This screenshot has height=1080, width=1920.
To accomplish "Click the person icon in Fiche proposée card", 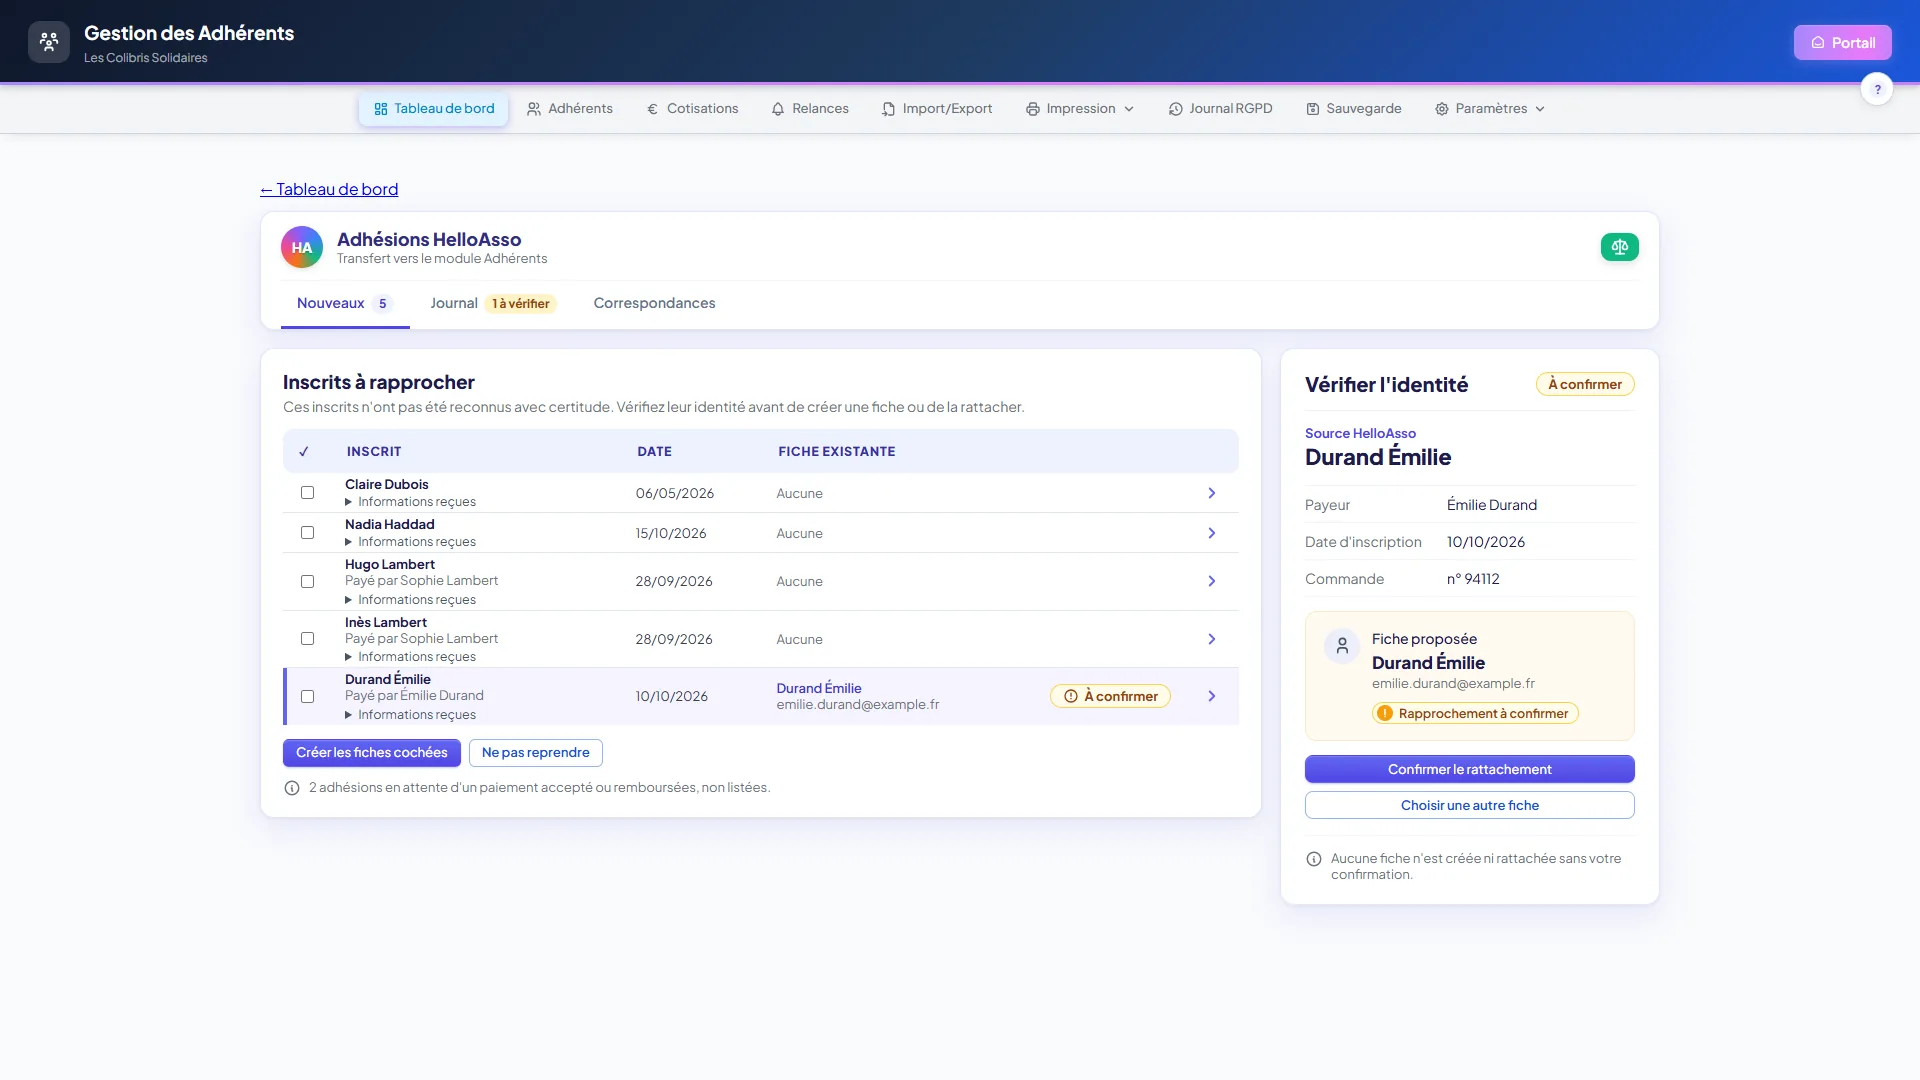I will [x=1342, y=646].
